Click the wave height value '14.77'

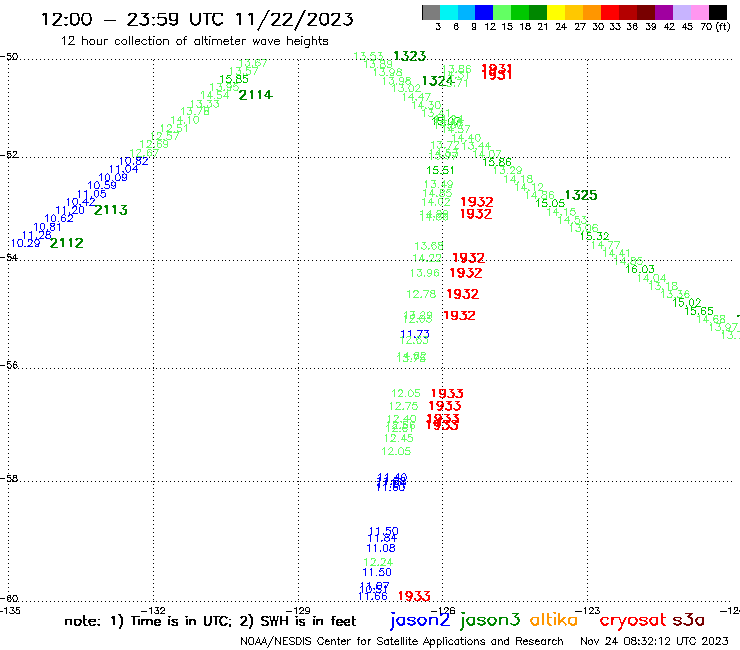coord(605,245)
